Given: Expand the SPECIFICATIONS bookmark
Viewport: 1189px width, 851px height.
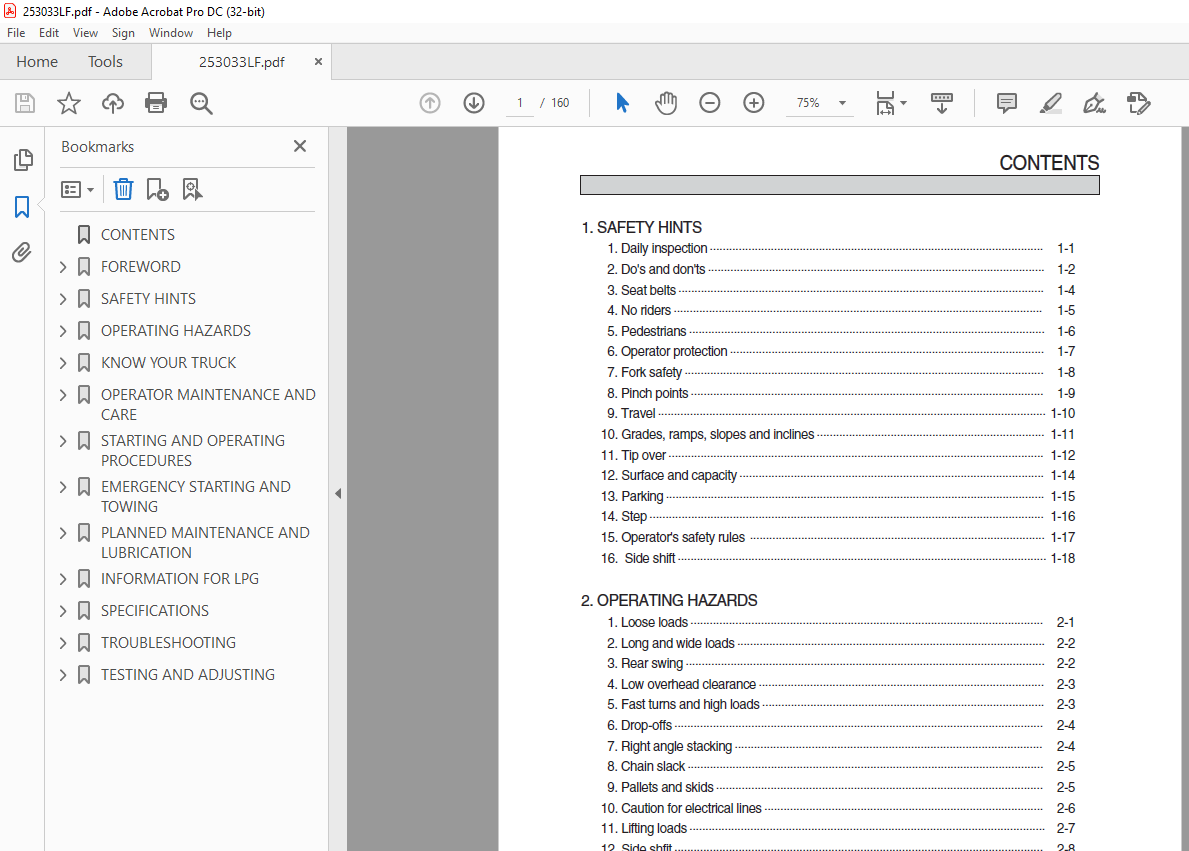Looking at the screenshot, I should [63, 611].
